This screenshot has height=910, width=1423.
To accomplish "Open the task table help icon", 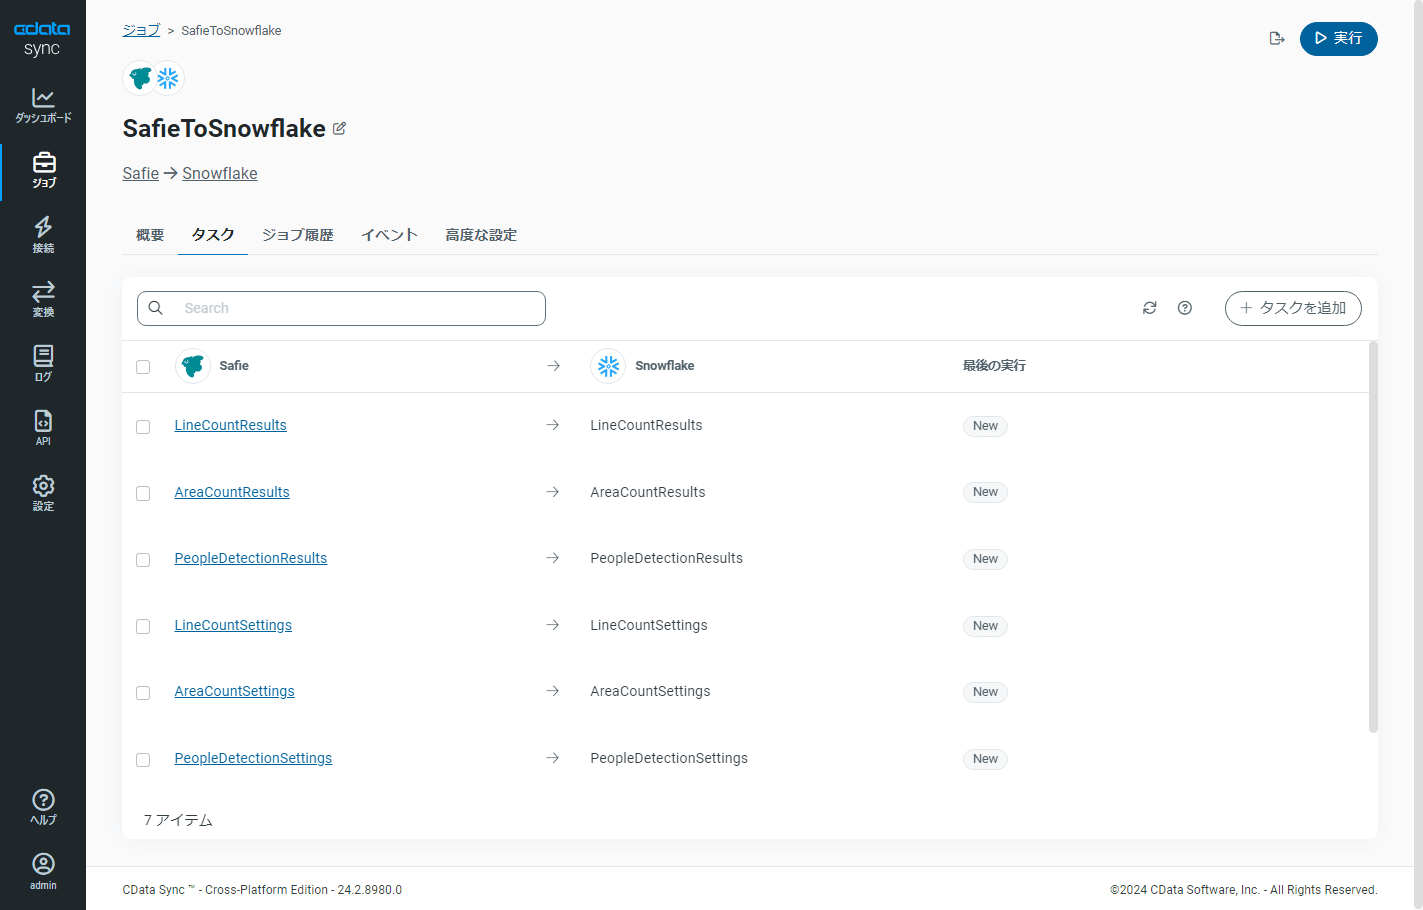I will 1185,308.
